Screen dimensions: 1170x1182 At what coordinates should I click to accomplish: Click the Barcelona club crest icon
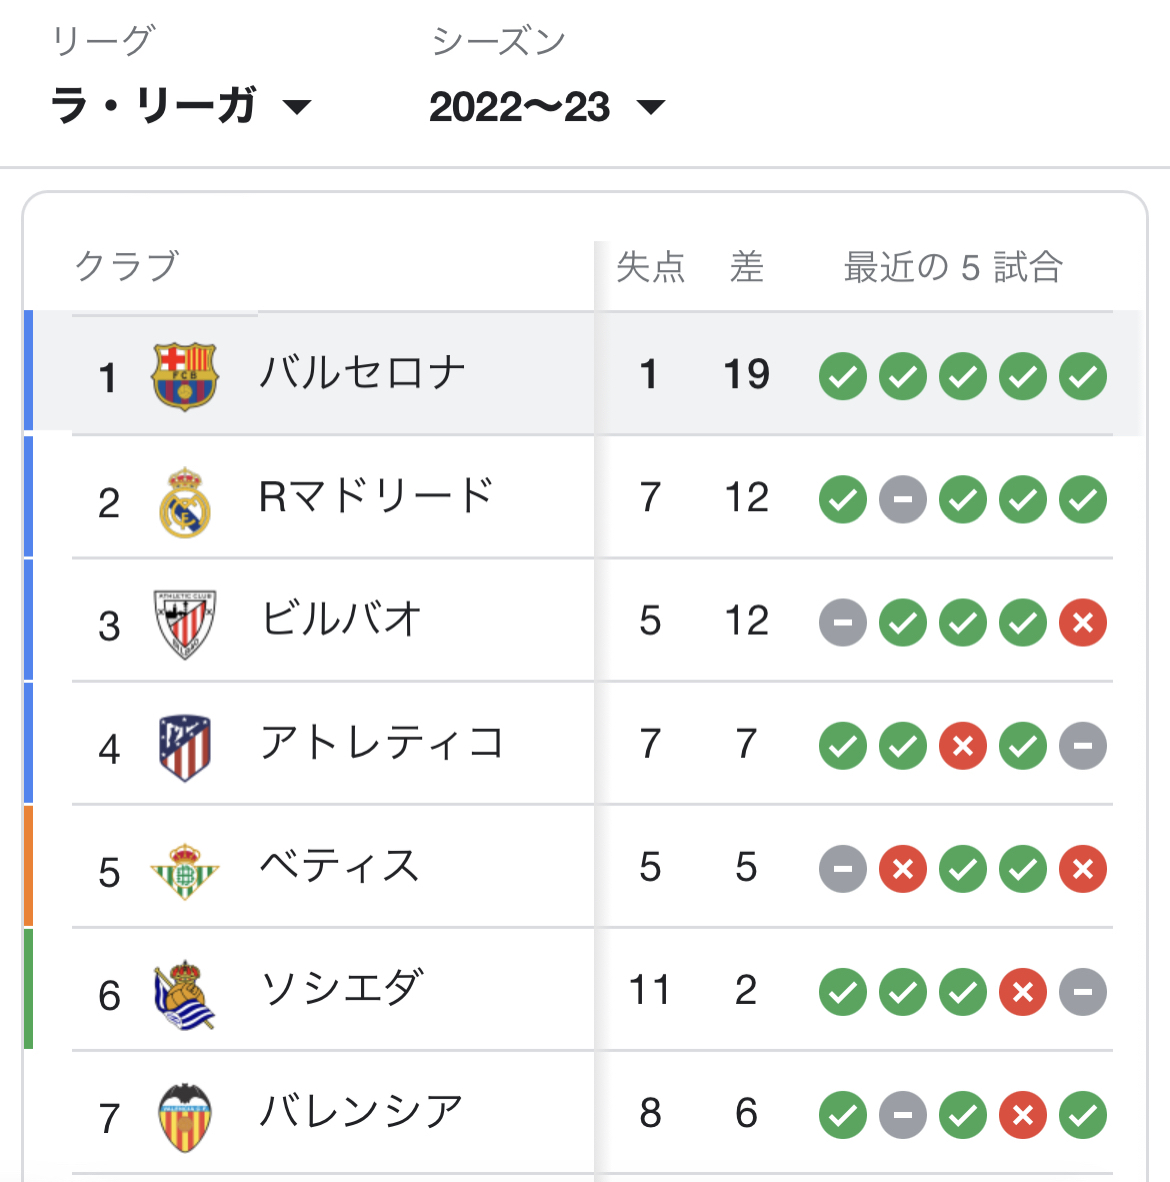click(184, 376)
